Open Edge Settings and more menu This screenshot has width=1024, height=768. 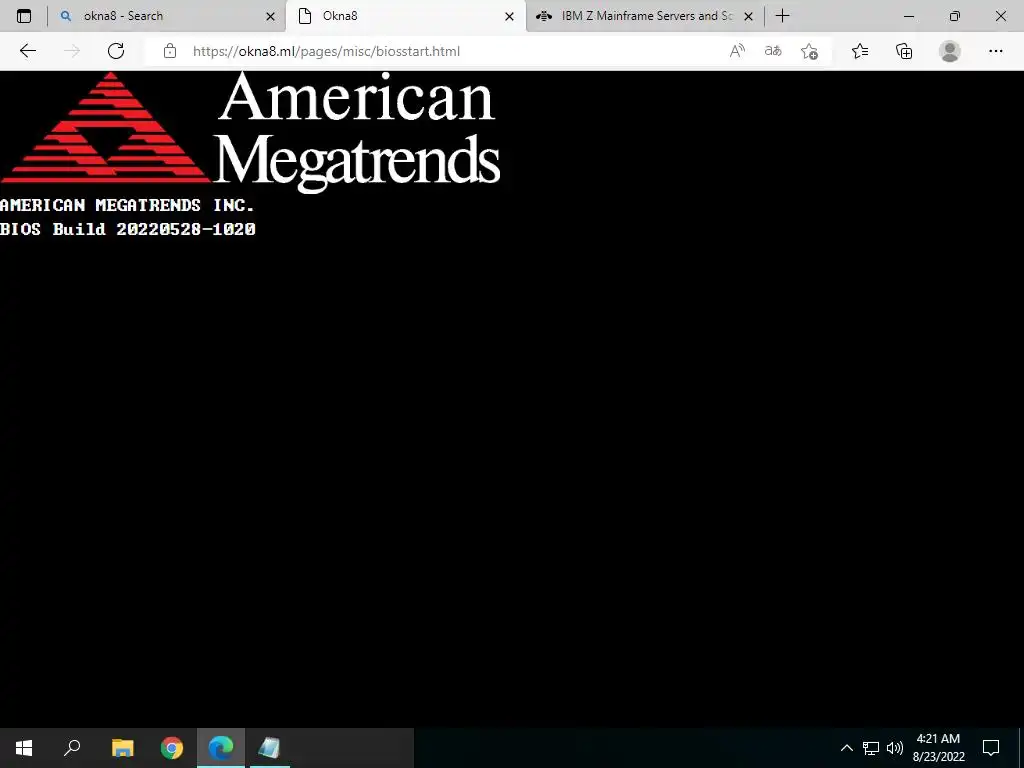[x=995, y=51]
